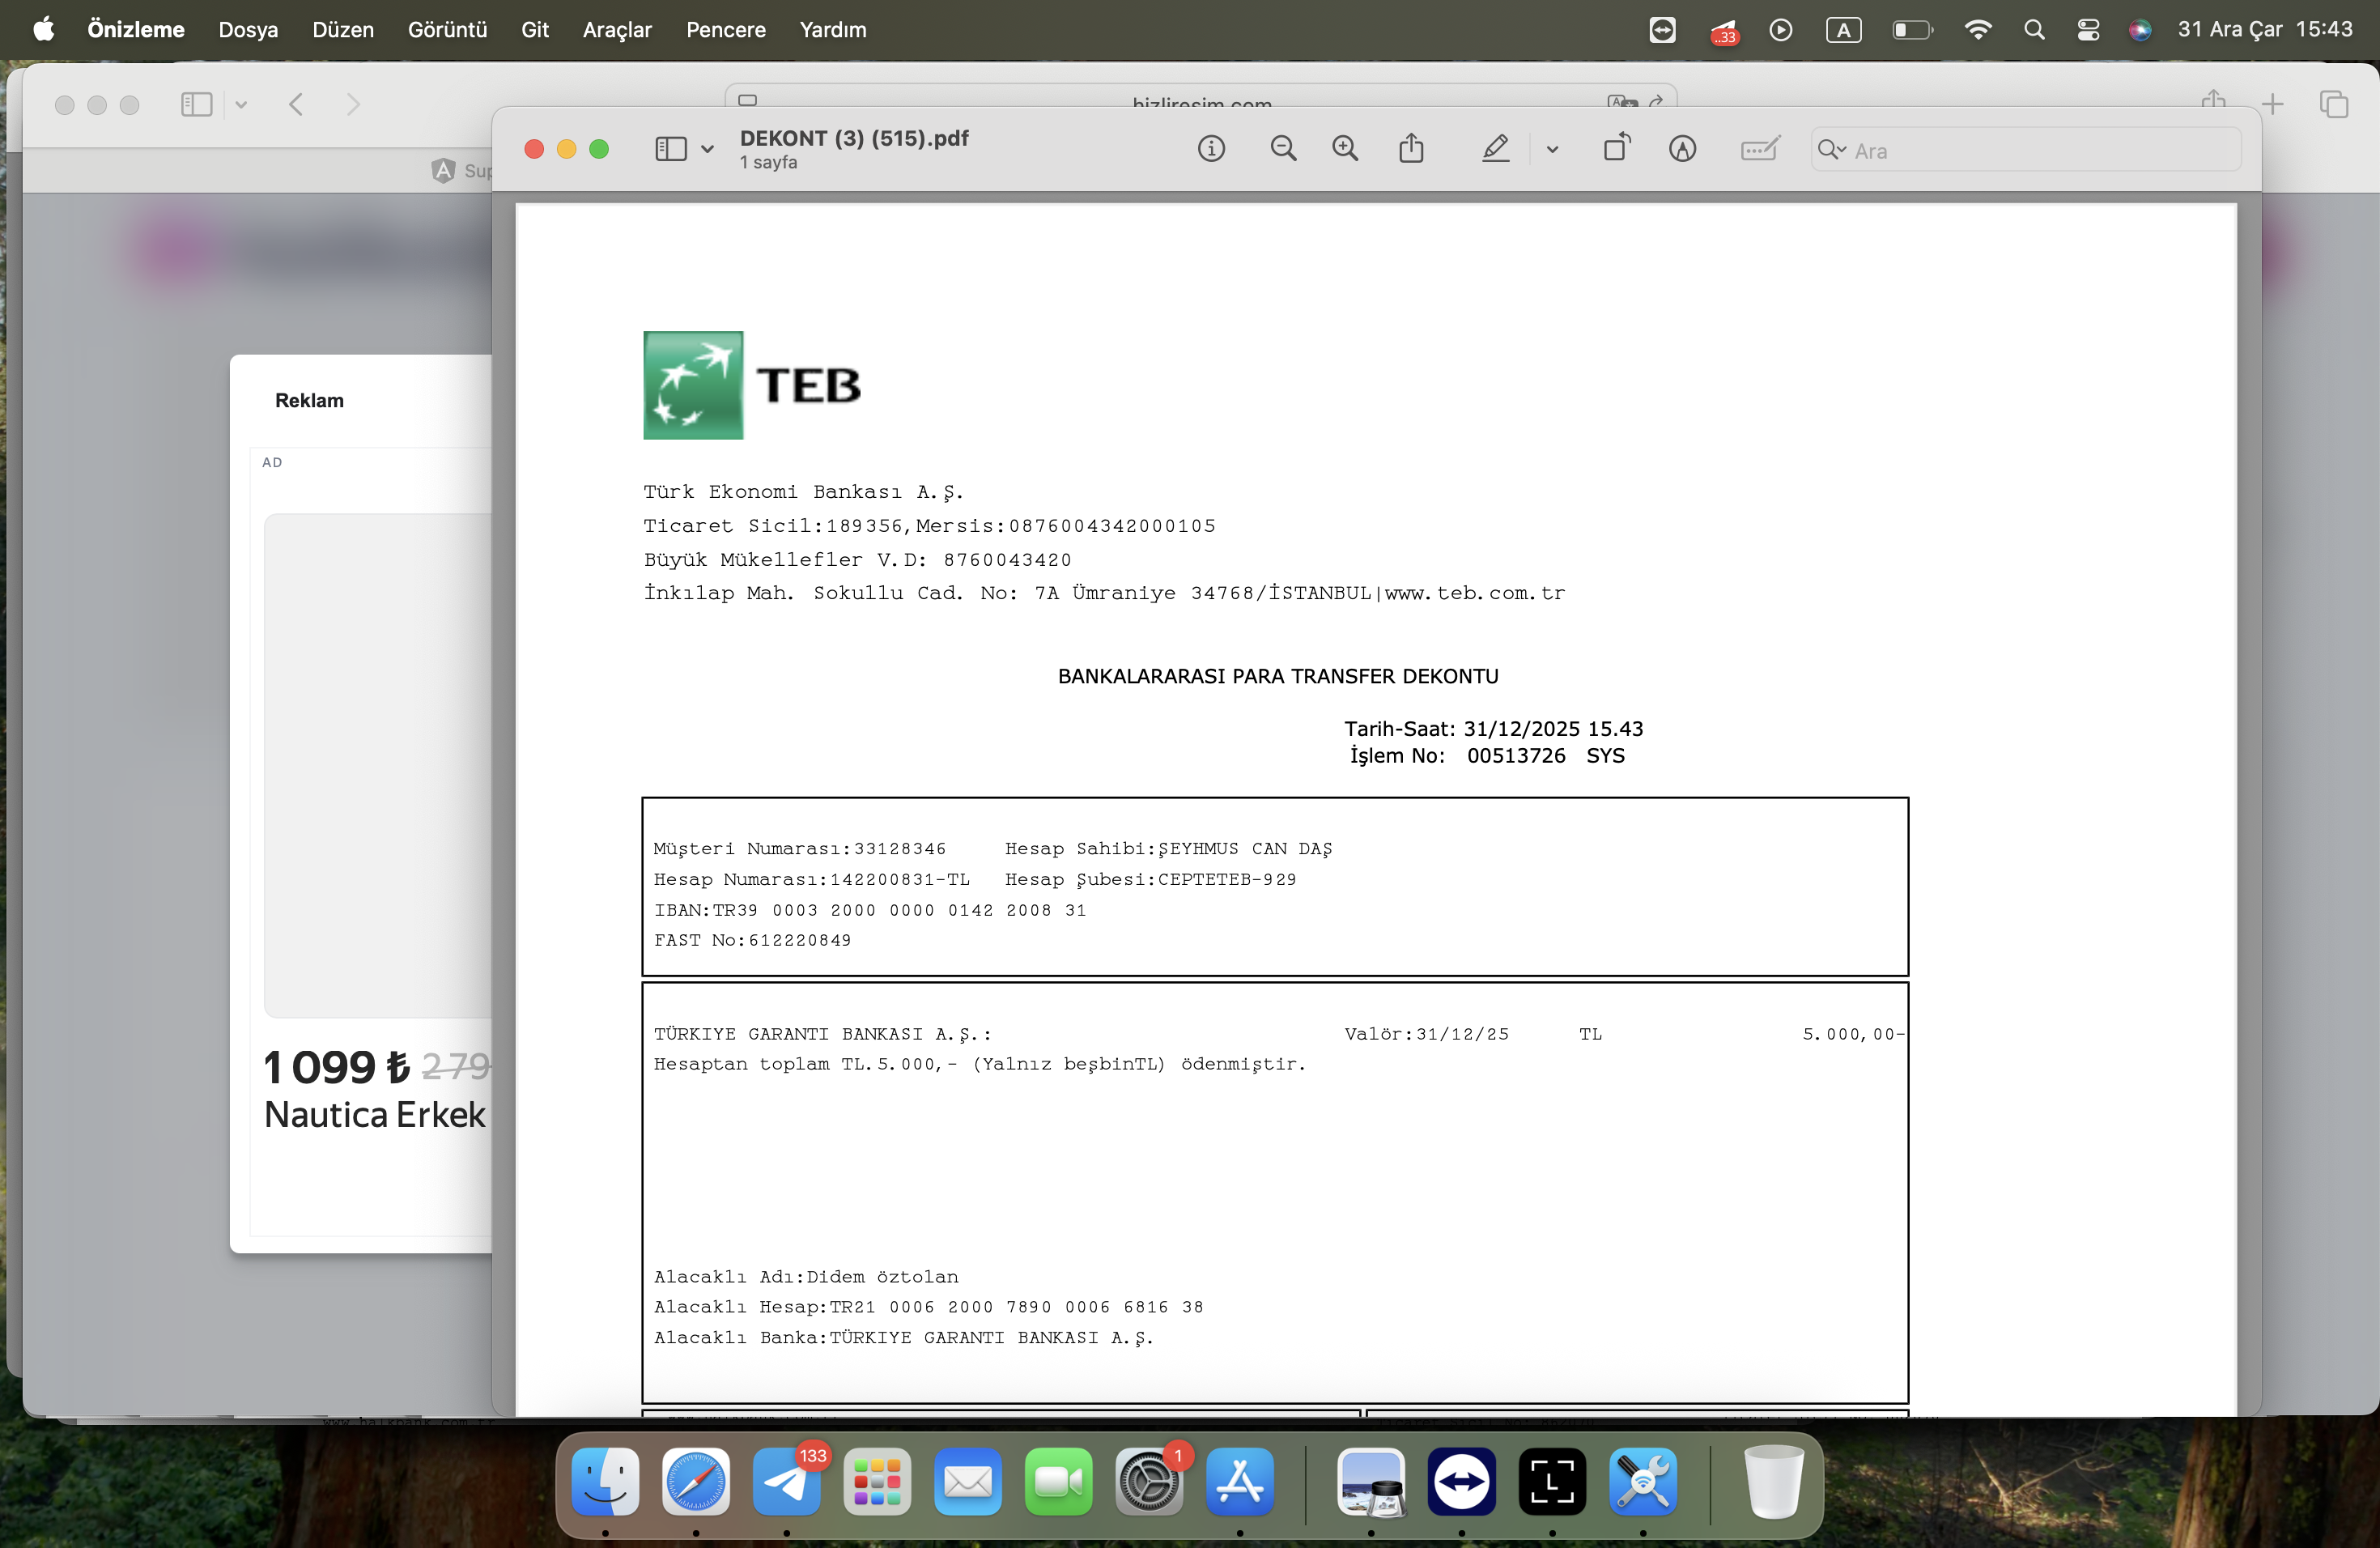
Task: Zoom out of the PDF page
Action: [x=1283, y=149]
